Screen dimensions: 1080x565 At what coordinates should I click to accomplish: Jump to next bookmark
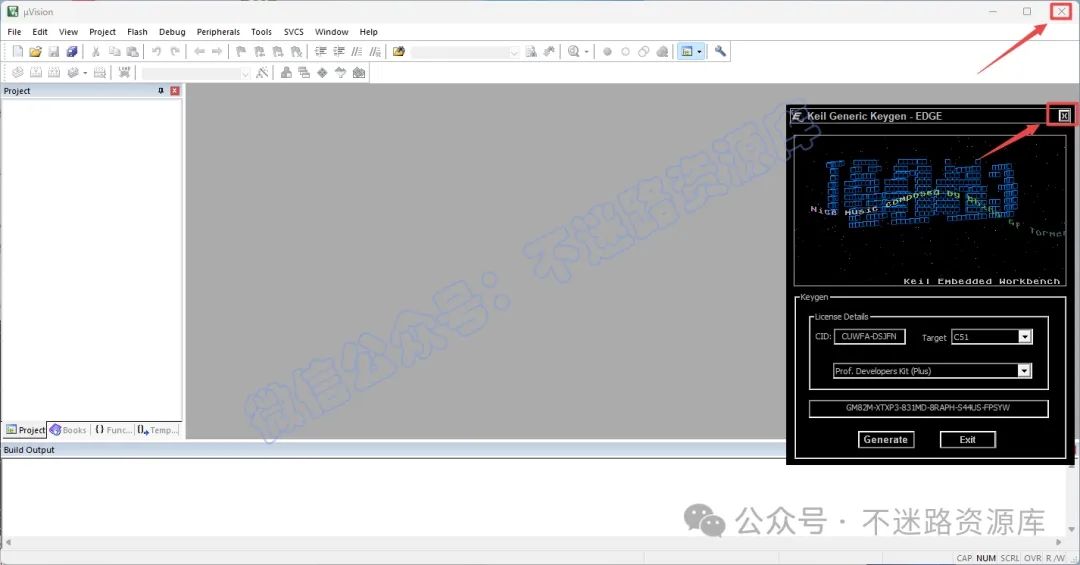tap(278, 52)
